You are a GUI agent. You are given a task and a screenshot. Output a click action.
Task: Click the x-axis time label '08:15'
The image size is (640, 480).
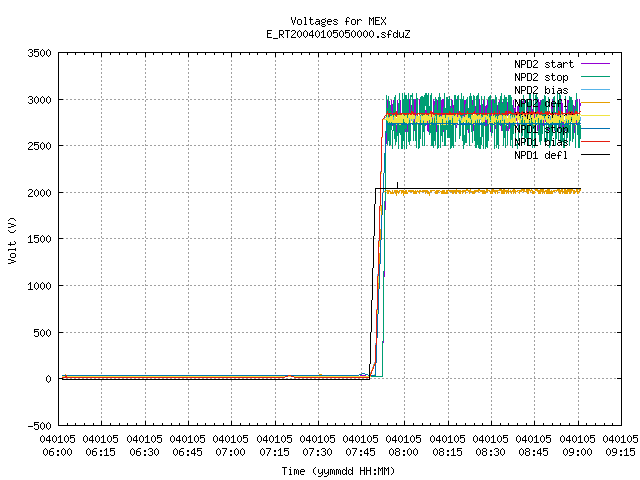[x=448, y=453]
